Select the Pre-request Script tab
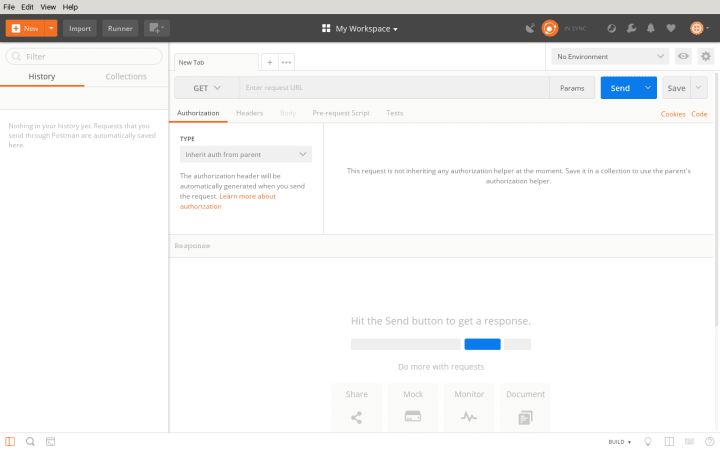This screenshot has width=720, height=450. [341, 113]
